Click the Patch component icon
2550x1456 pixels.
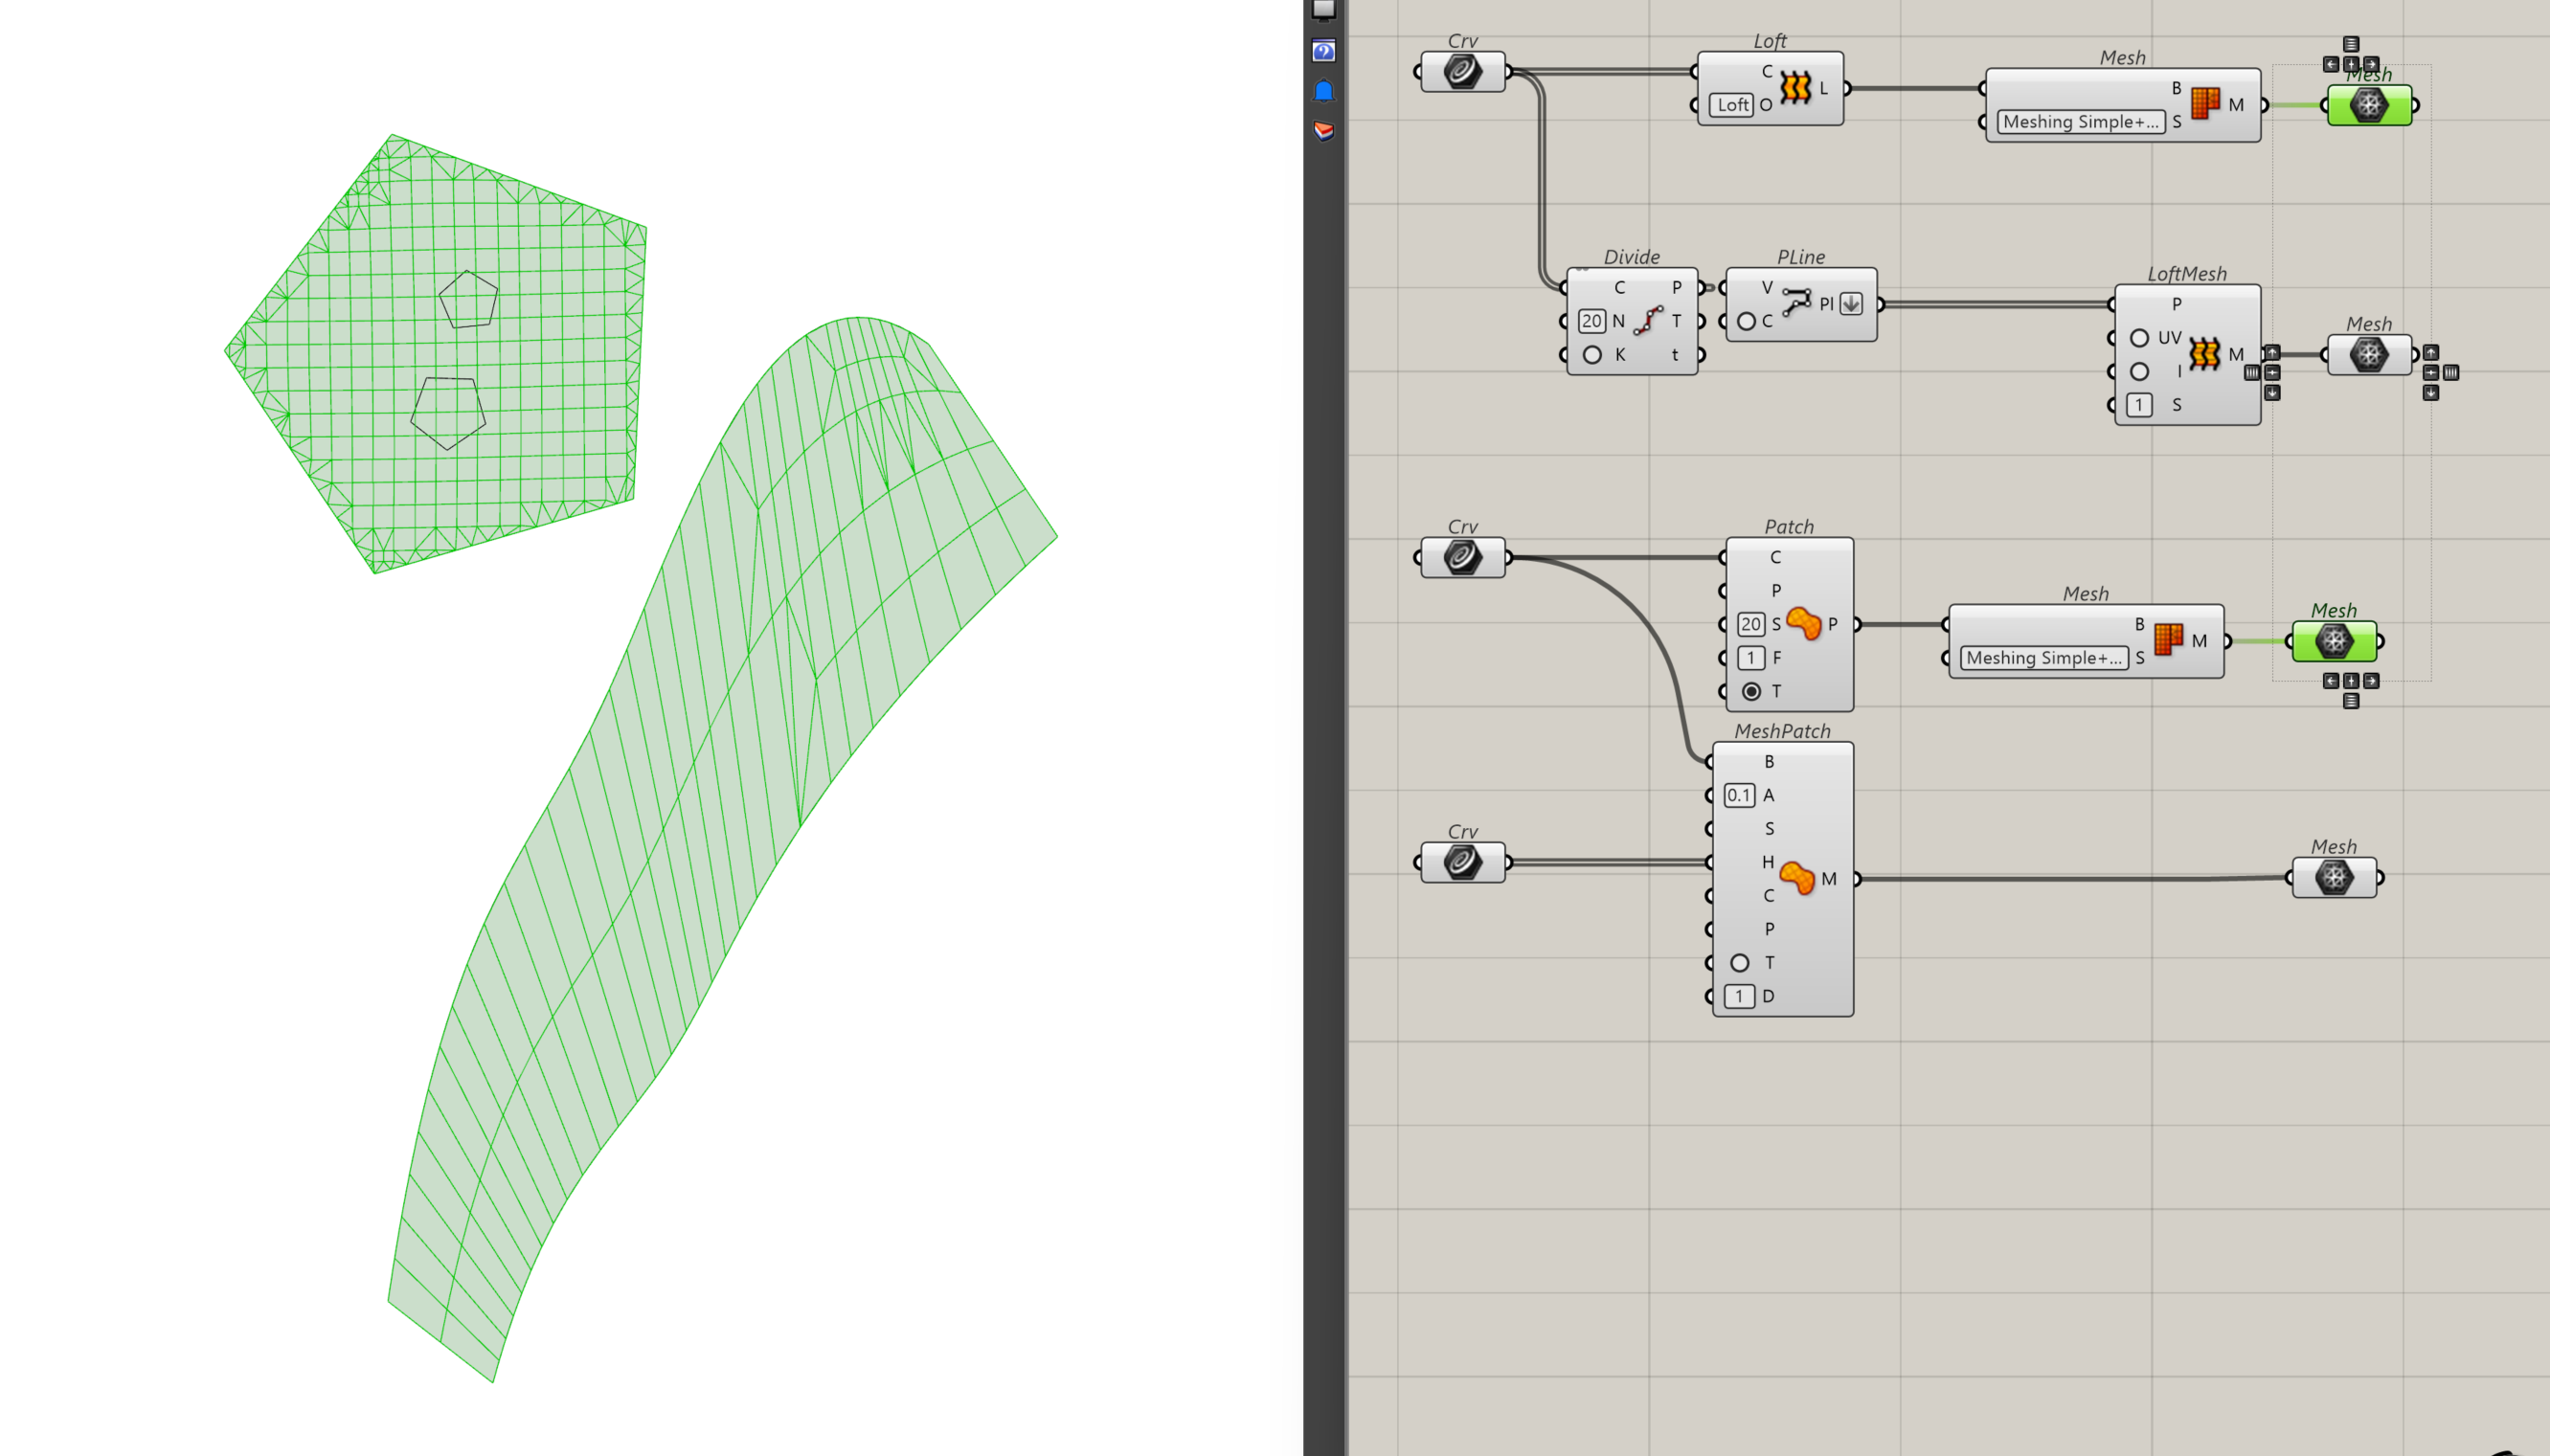click(1803, 624)
